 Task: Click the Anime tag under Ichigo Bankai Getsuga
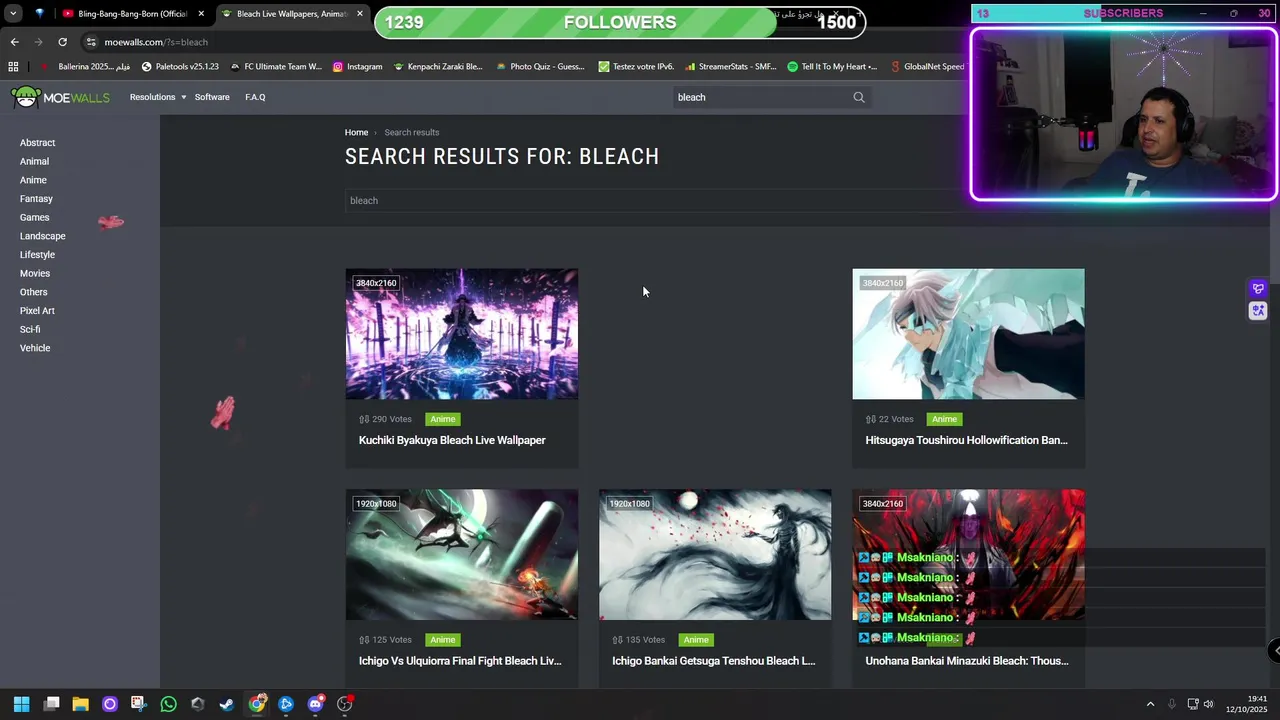click(x=696, y=640)
